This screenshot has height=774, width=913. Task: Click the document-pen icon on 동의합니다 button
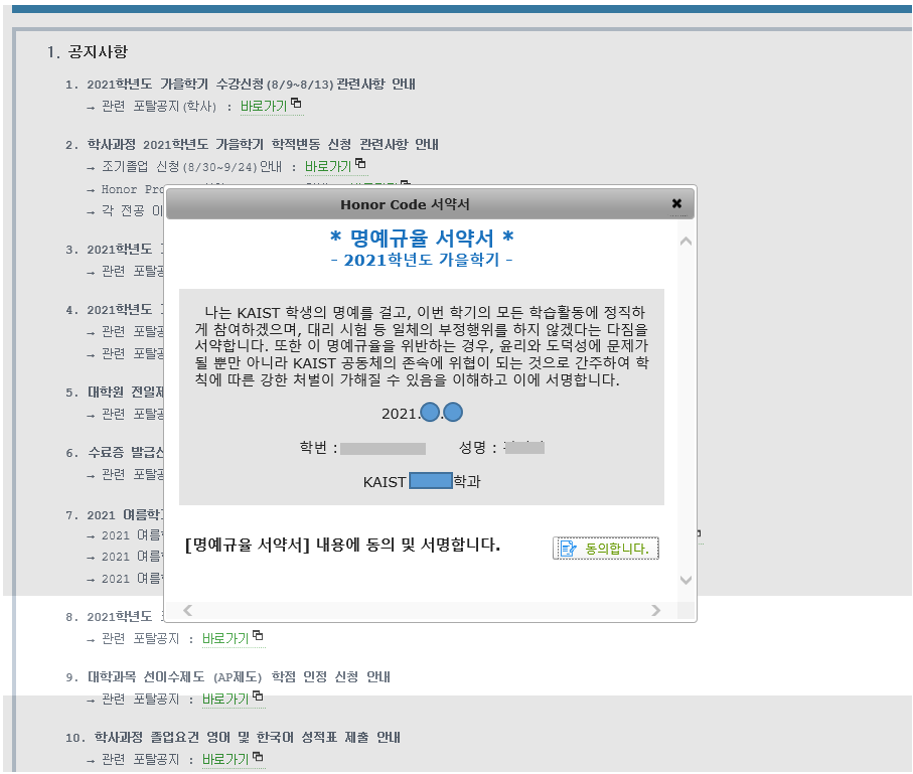568,549
